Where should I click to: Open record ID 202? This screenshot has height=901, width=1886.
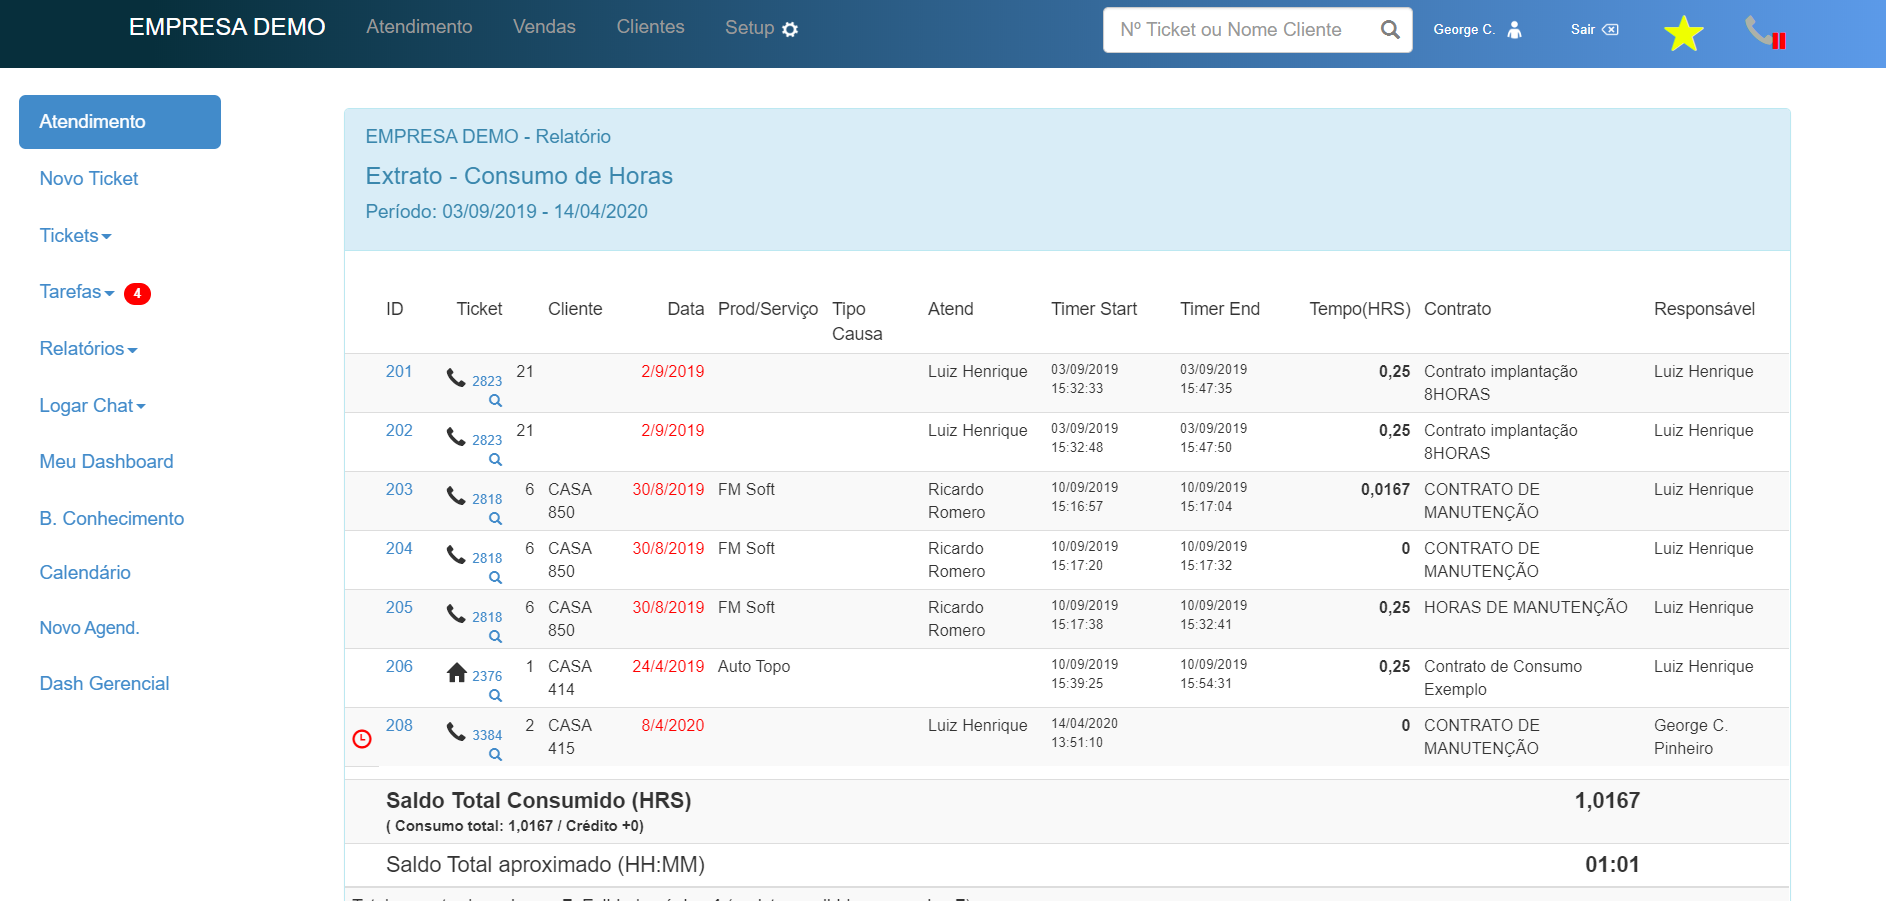tap(399, 430)
